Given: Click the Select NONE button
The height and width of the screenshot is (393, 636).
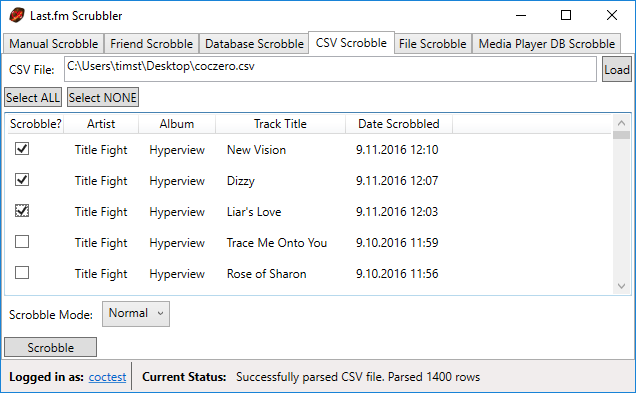Looking at the screenshot, I should (x=103, y=98).
